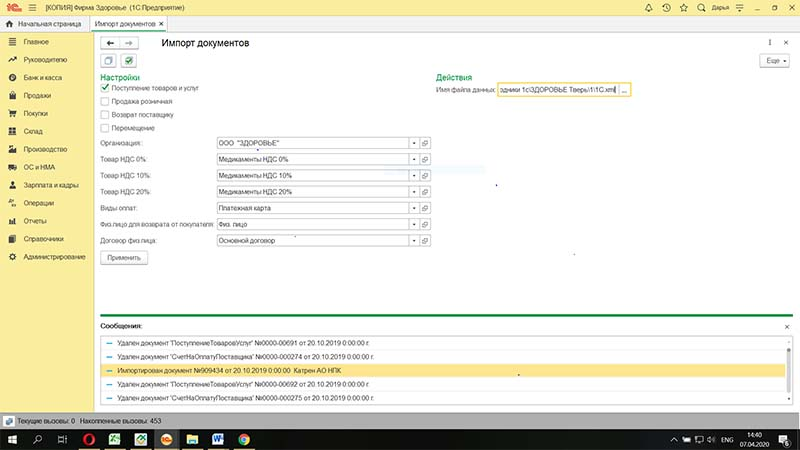
Task: Open Google Chrome from the taskbar
Action: [243, 438]
